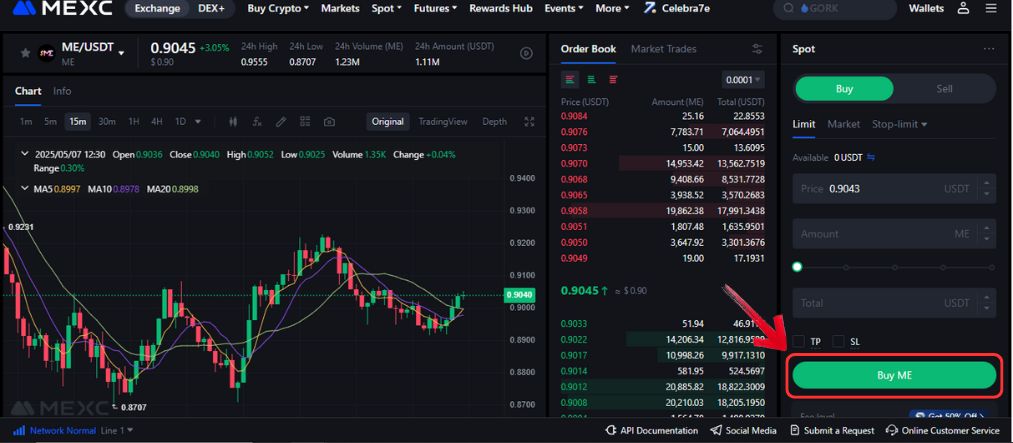Select the drawing pencil tool
This screenshot has width=1013, height=443.
280,121
